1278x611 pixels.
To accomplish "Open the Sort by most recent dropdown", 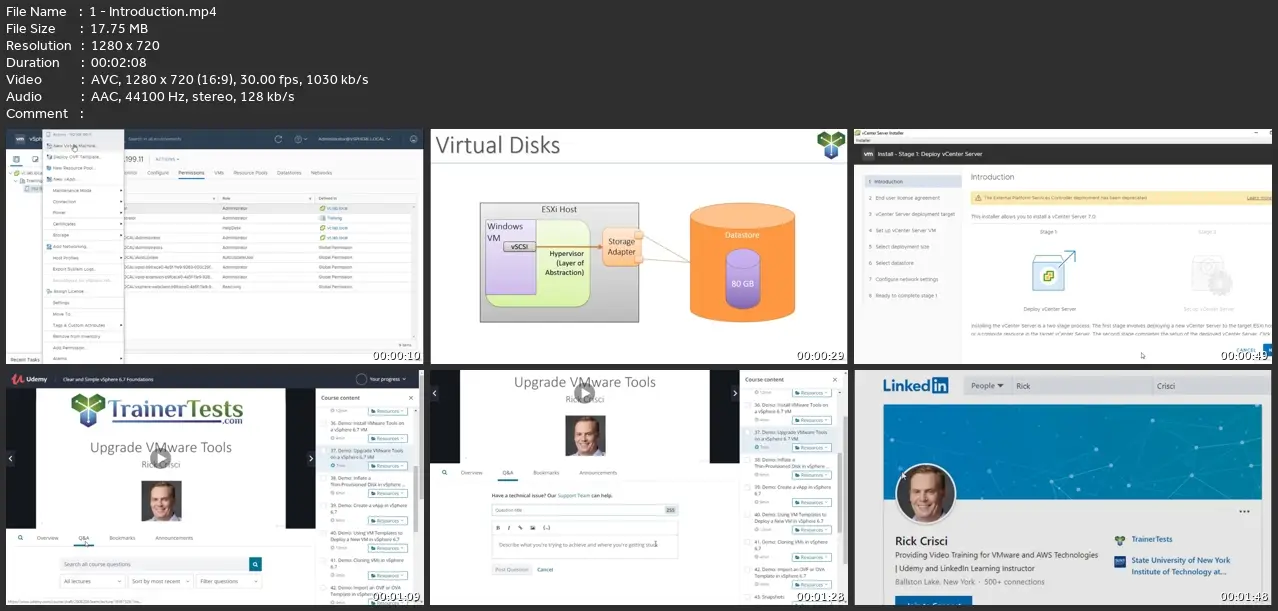I will coord(160,581).
